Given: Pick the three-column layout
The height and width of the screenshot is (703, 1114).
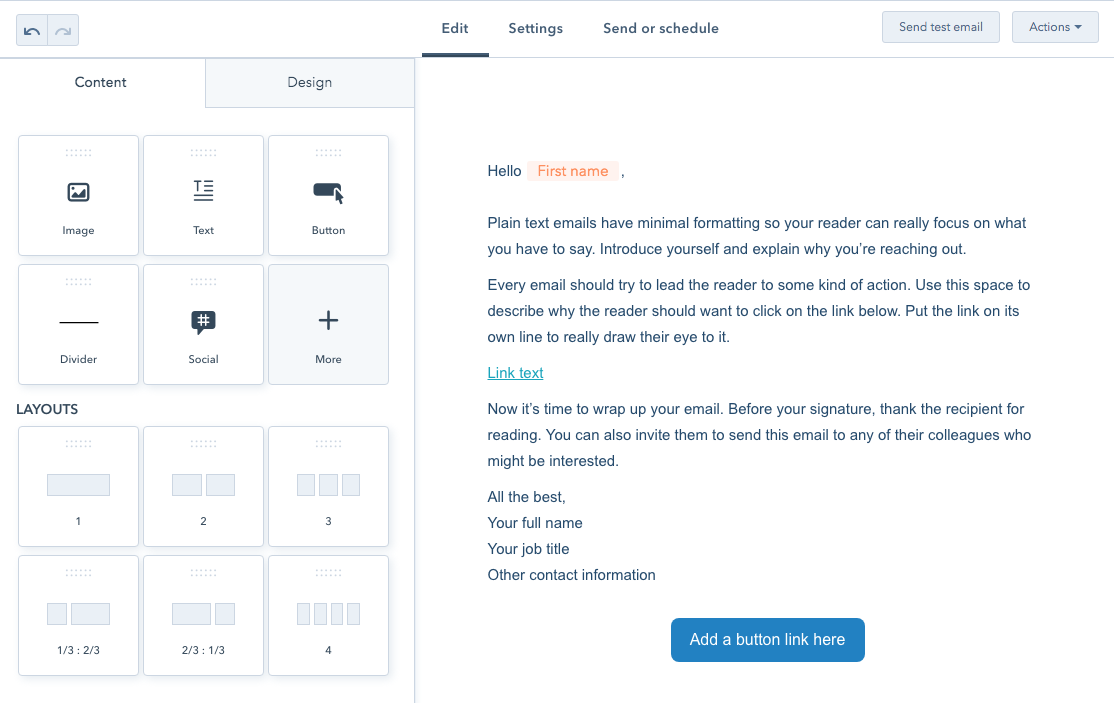Looking at the screenshot, I should click(328, 486).
